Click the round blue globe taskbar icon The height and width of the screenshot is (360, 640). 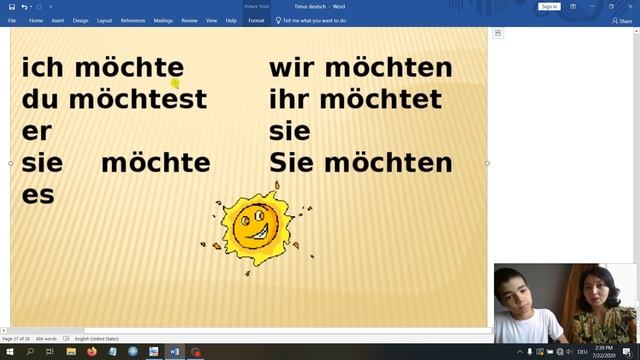tap(133, 351)
